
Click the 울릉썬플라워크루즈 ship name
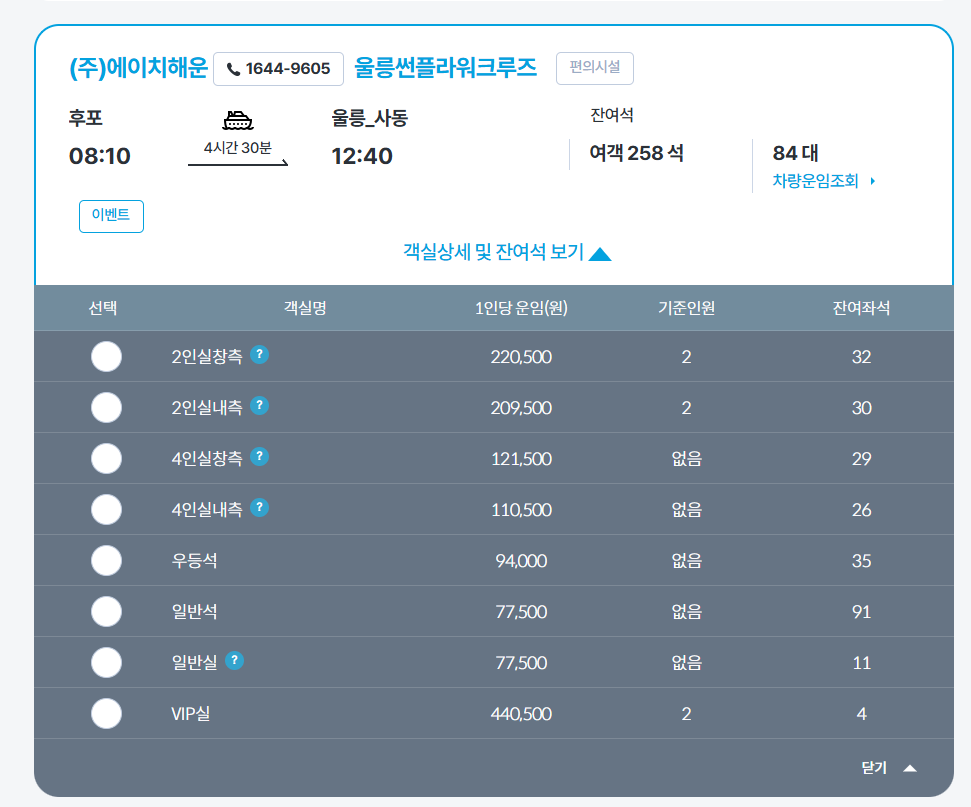click(x=445, y=68)
